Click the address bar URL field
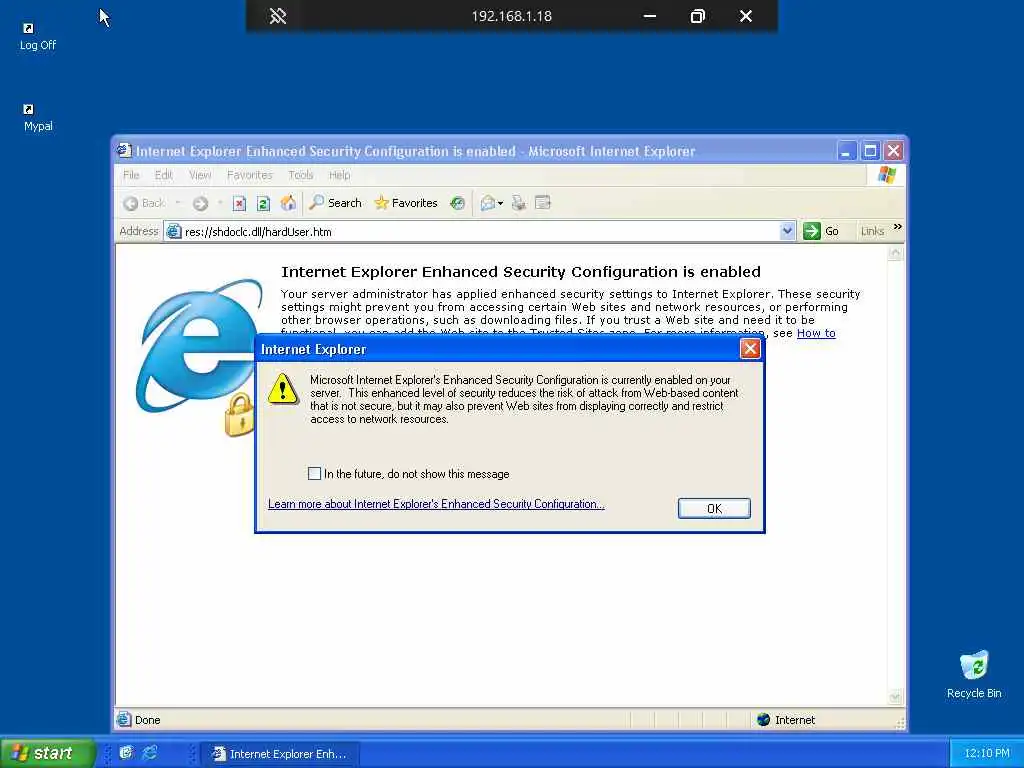Image resolution: width=1024 pixels, height=768 pixels. pyautogui.click(x=480, y=231)
